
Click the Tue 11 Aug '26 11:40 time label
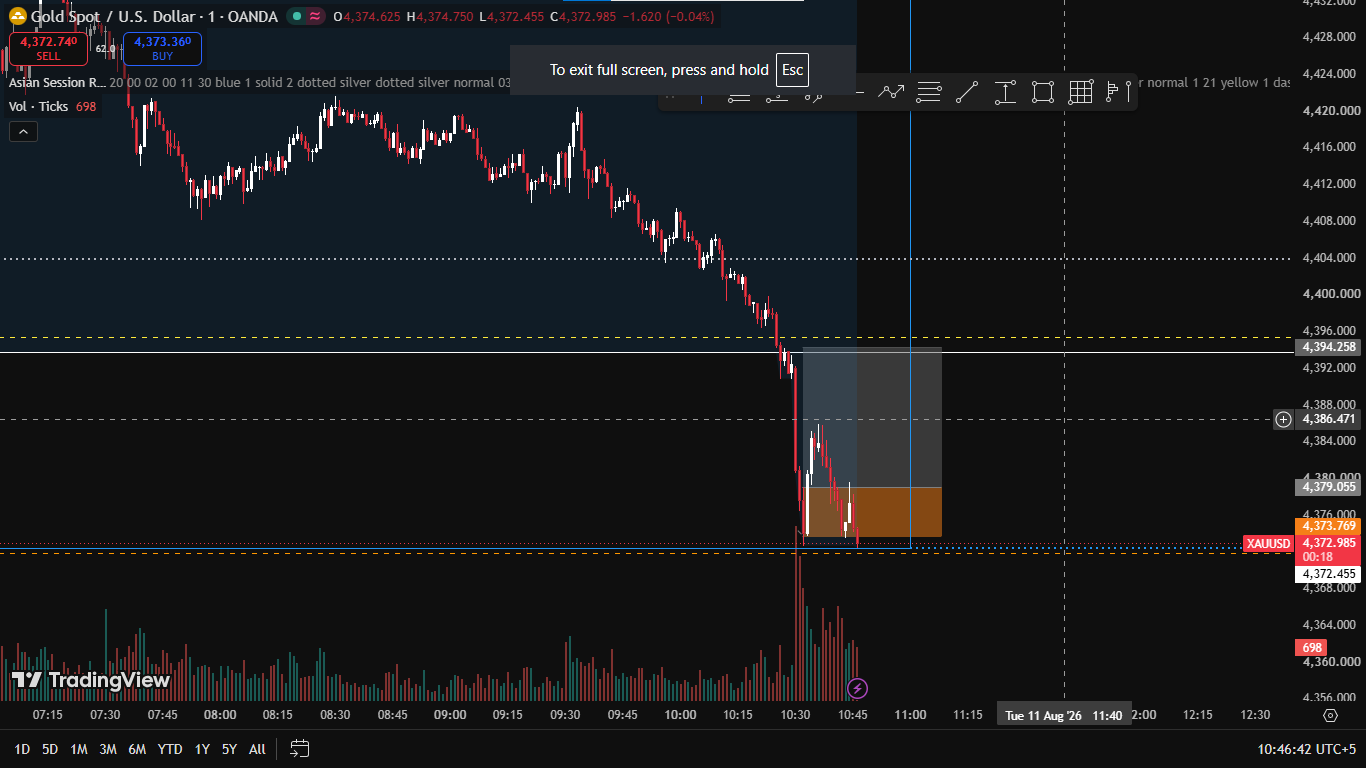[x=1064, y=715]
